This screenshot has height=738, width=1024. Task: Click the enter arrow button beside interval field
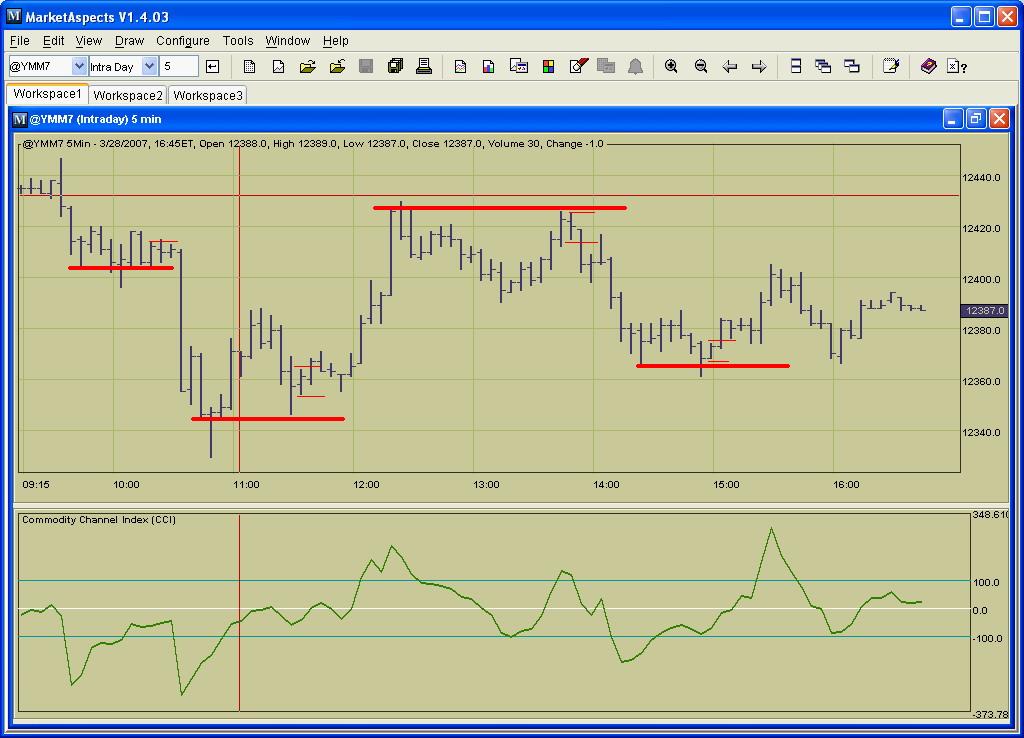coord(212,67)
